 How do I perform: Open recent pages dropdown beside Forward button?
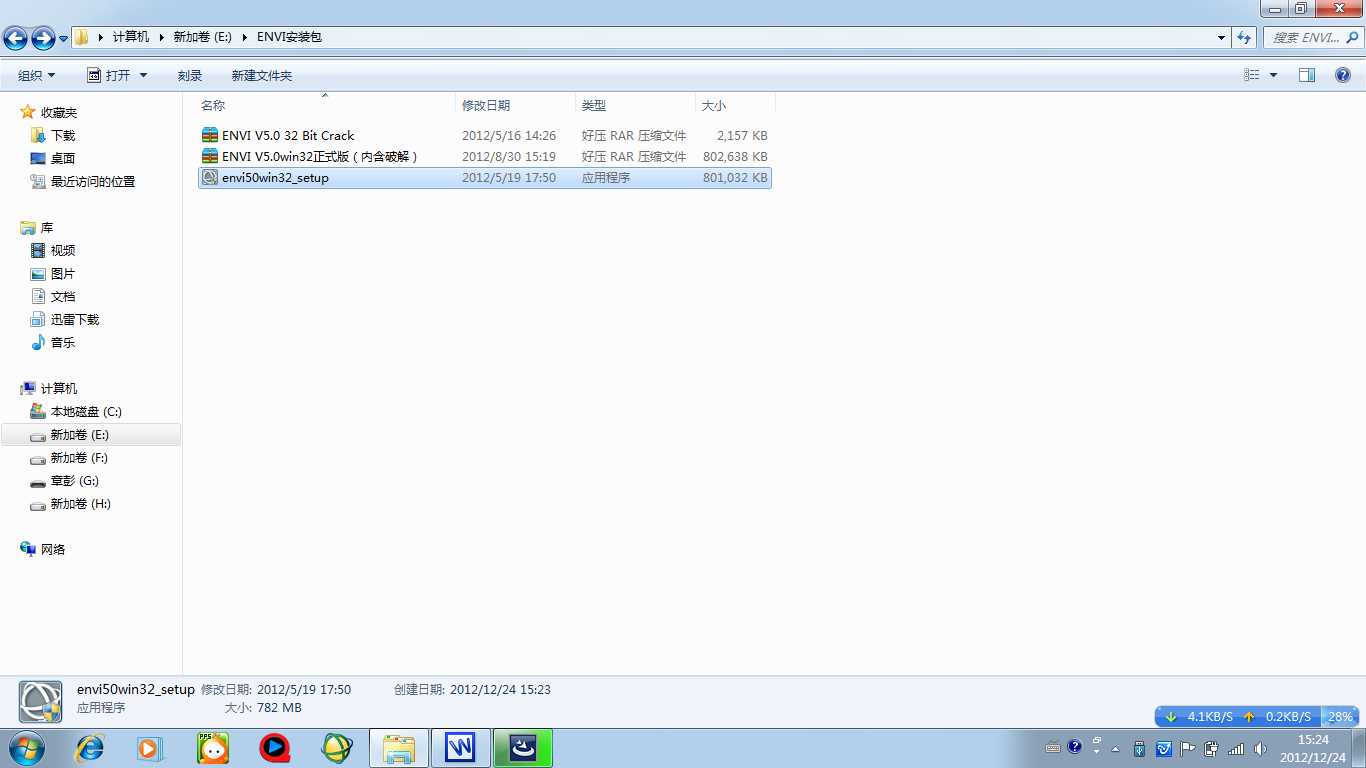pyautogui.click(x=64, y=39)
